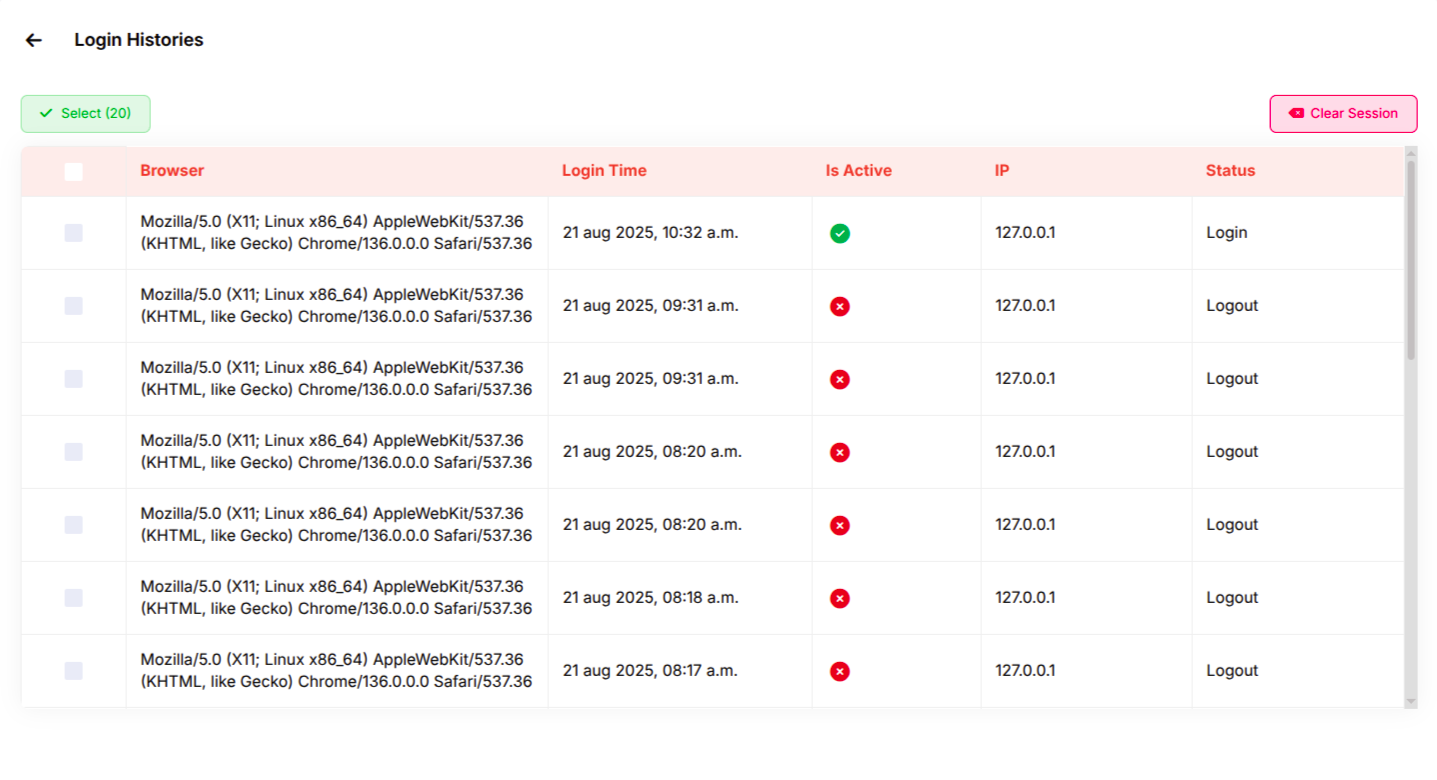The image size is (1437, 780).
Task: Click inactive red icon for first 09:31 a.m. row
Action: tap(840, 306)
